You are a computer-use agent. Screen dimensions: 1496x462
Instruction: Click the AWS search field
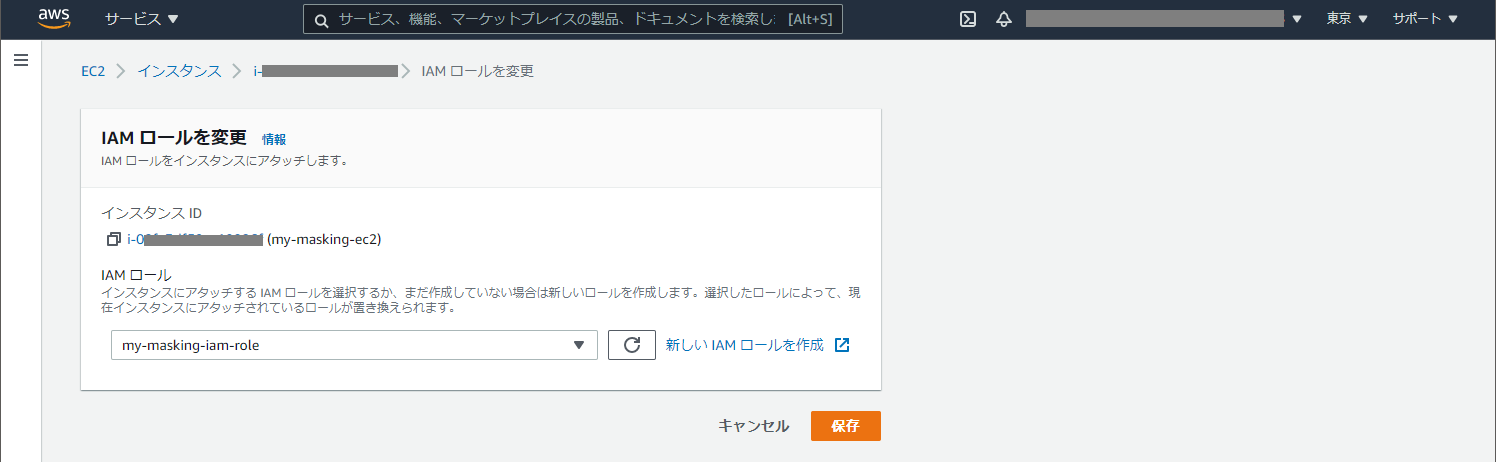point(573,19)
